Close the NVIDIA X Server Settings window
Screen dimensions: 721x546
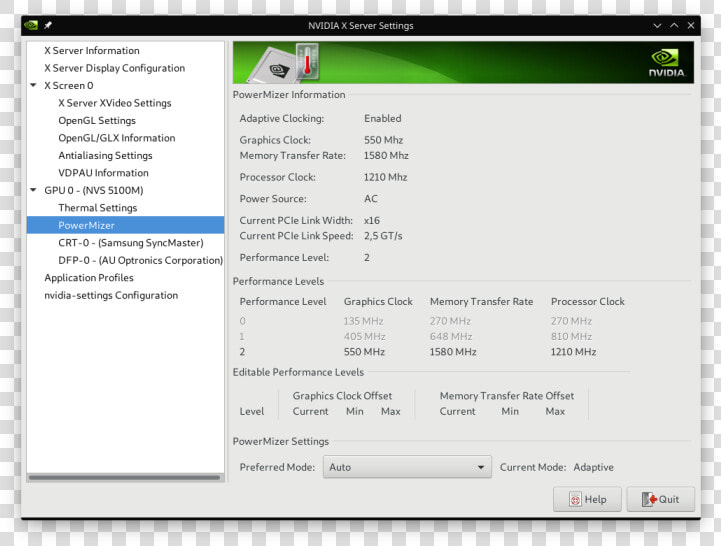[691, 26]
